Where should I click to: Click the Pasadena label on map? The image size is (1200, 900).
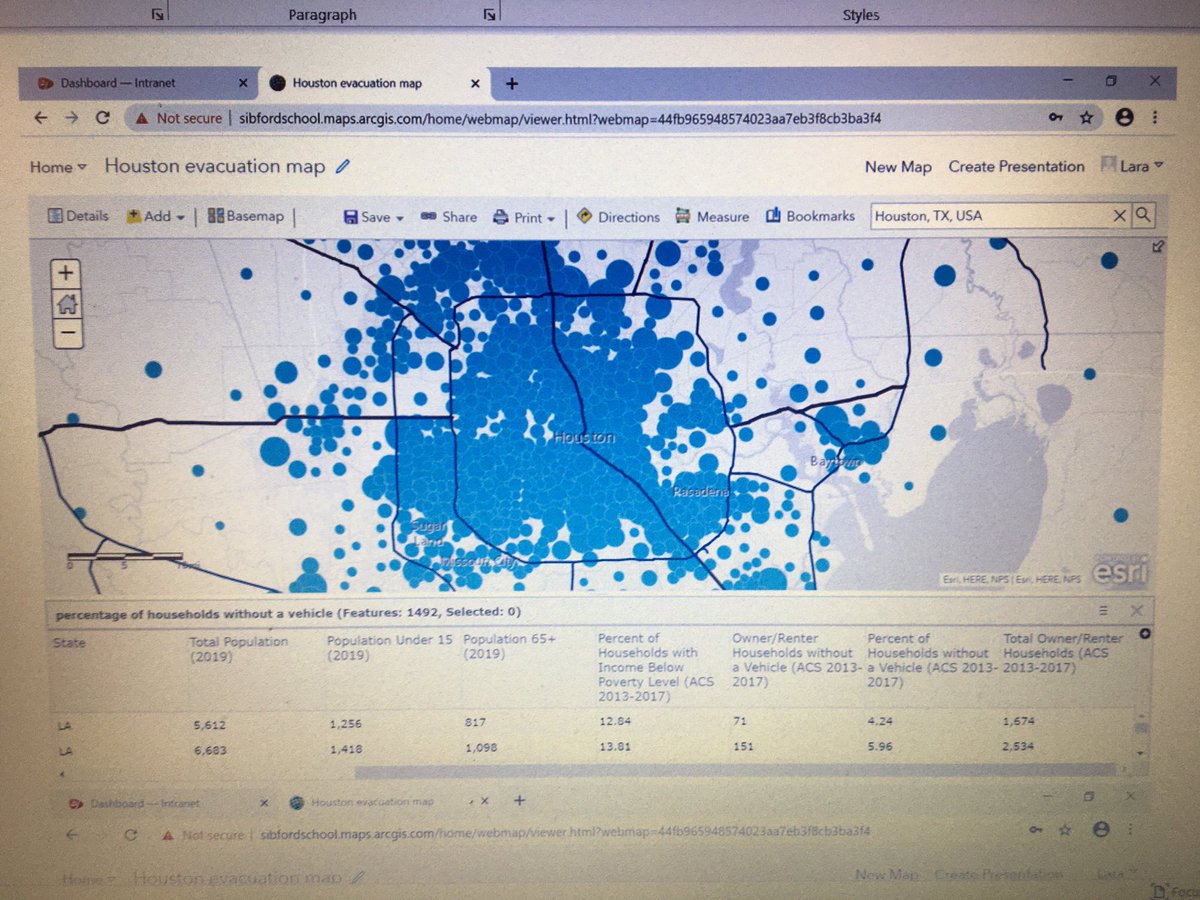pyautogui.click(x=701, y=493)
